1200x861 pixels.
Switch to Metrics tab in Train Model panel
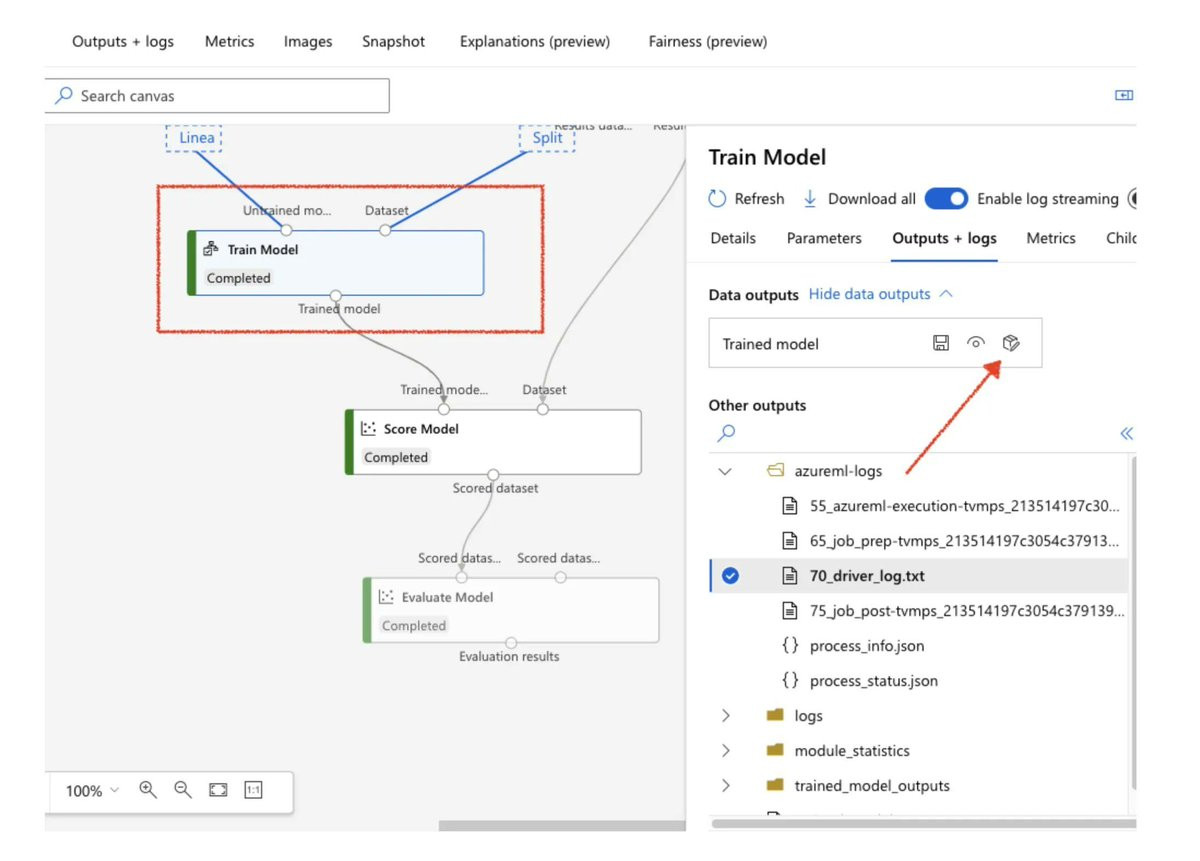(1051, 238)
